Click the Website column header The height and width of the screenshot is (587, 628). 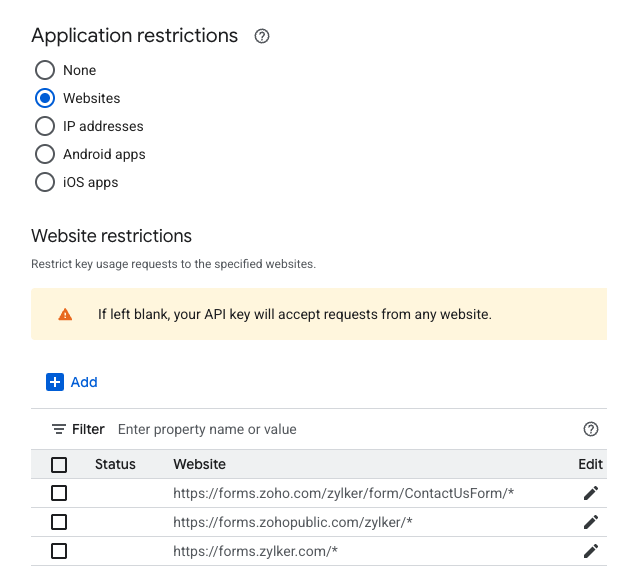[x=199, y=464]
